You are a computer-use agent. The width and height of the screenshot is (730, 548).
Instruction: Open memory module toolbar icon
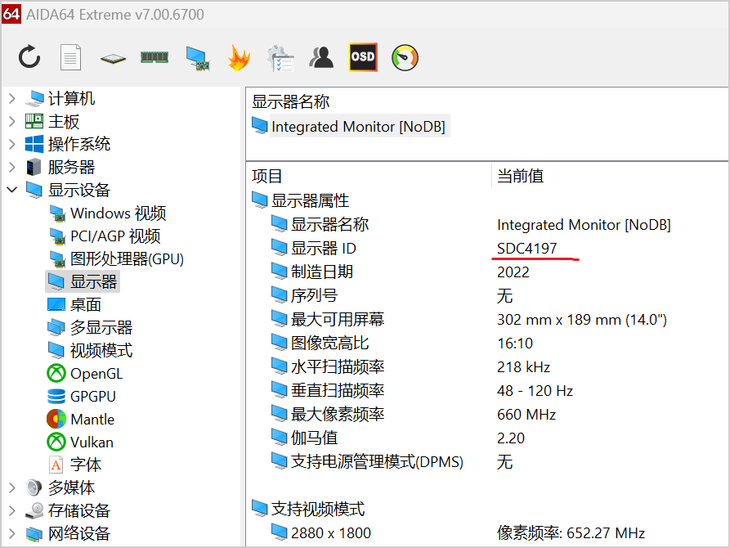point(154,57)
